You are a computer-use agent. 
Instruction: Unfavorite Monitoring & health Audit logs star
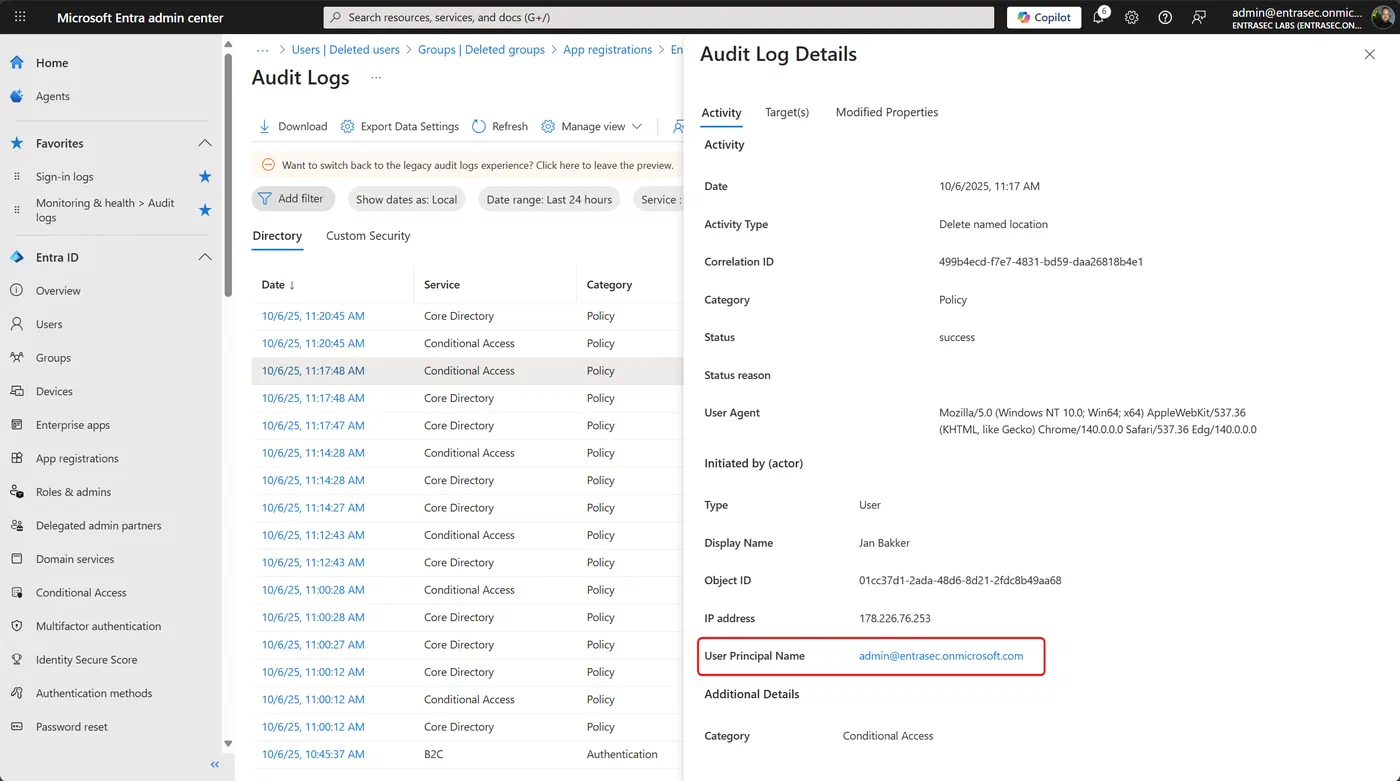pos(205,210)
